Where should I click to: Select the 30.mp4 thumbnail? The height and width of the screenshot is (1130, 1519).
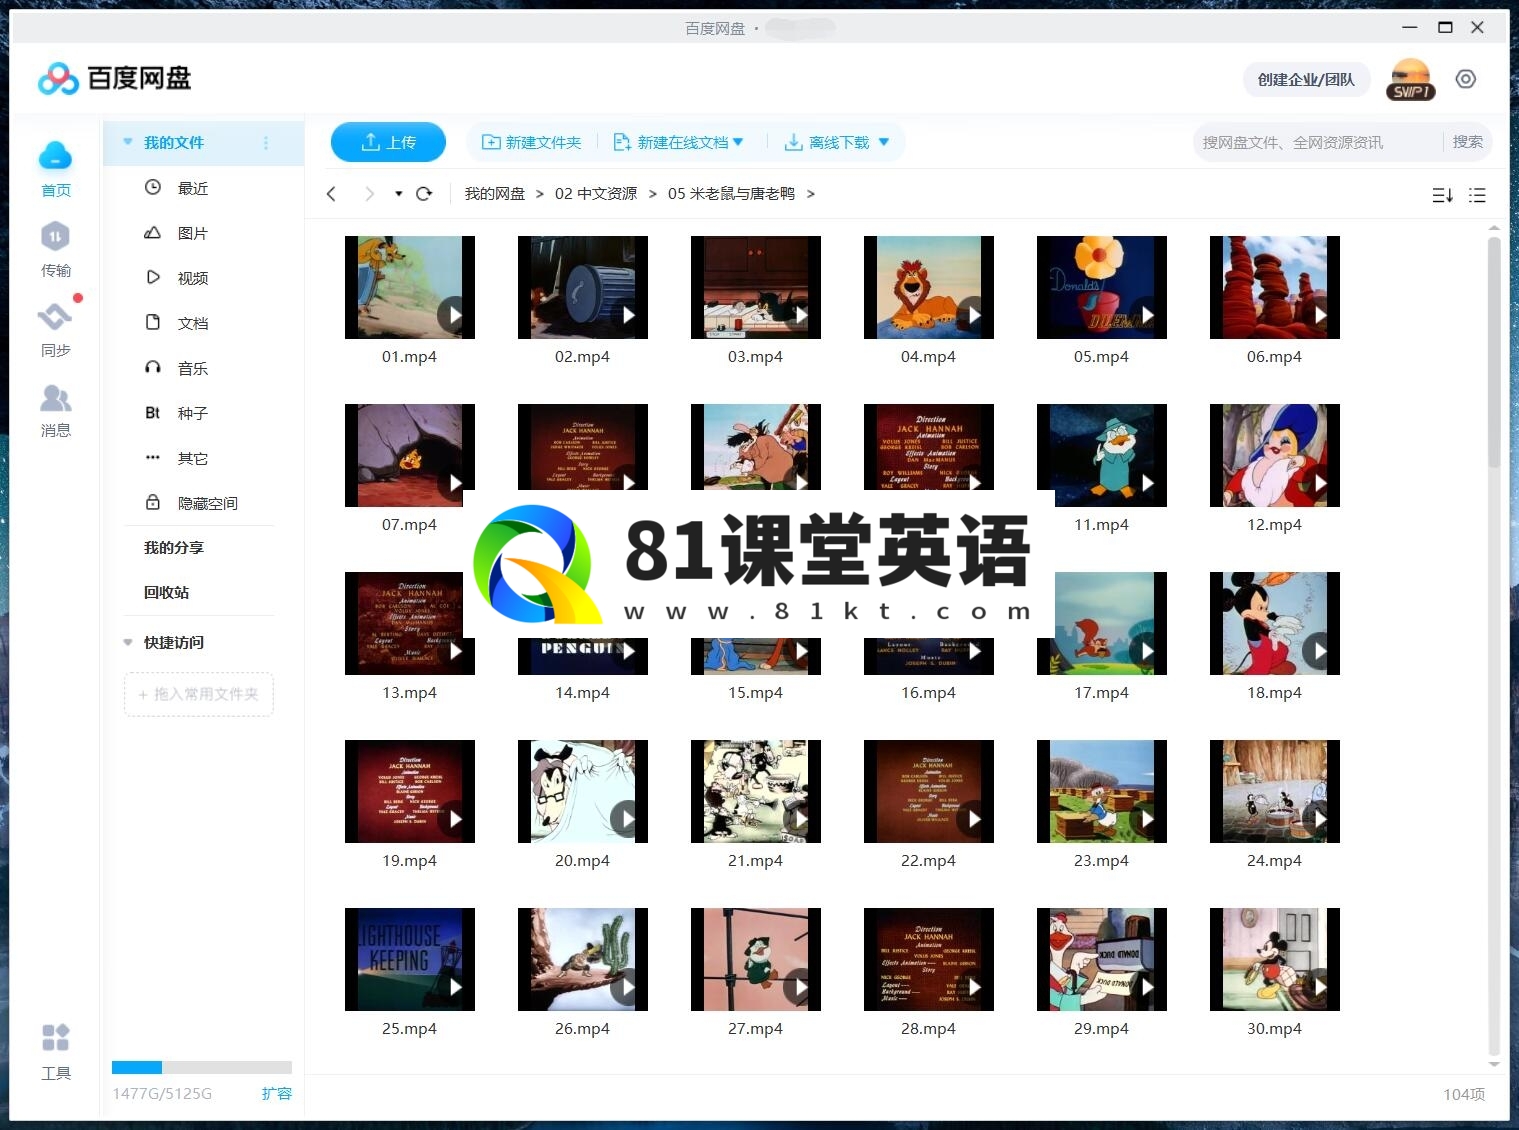1275,959
